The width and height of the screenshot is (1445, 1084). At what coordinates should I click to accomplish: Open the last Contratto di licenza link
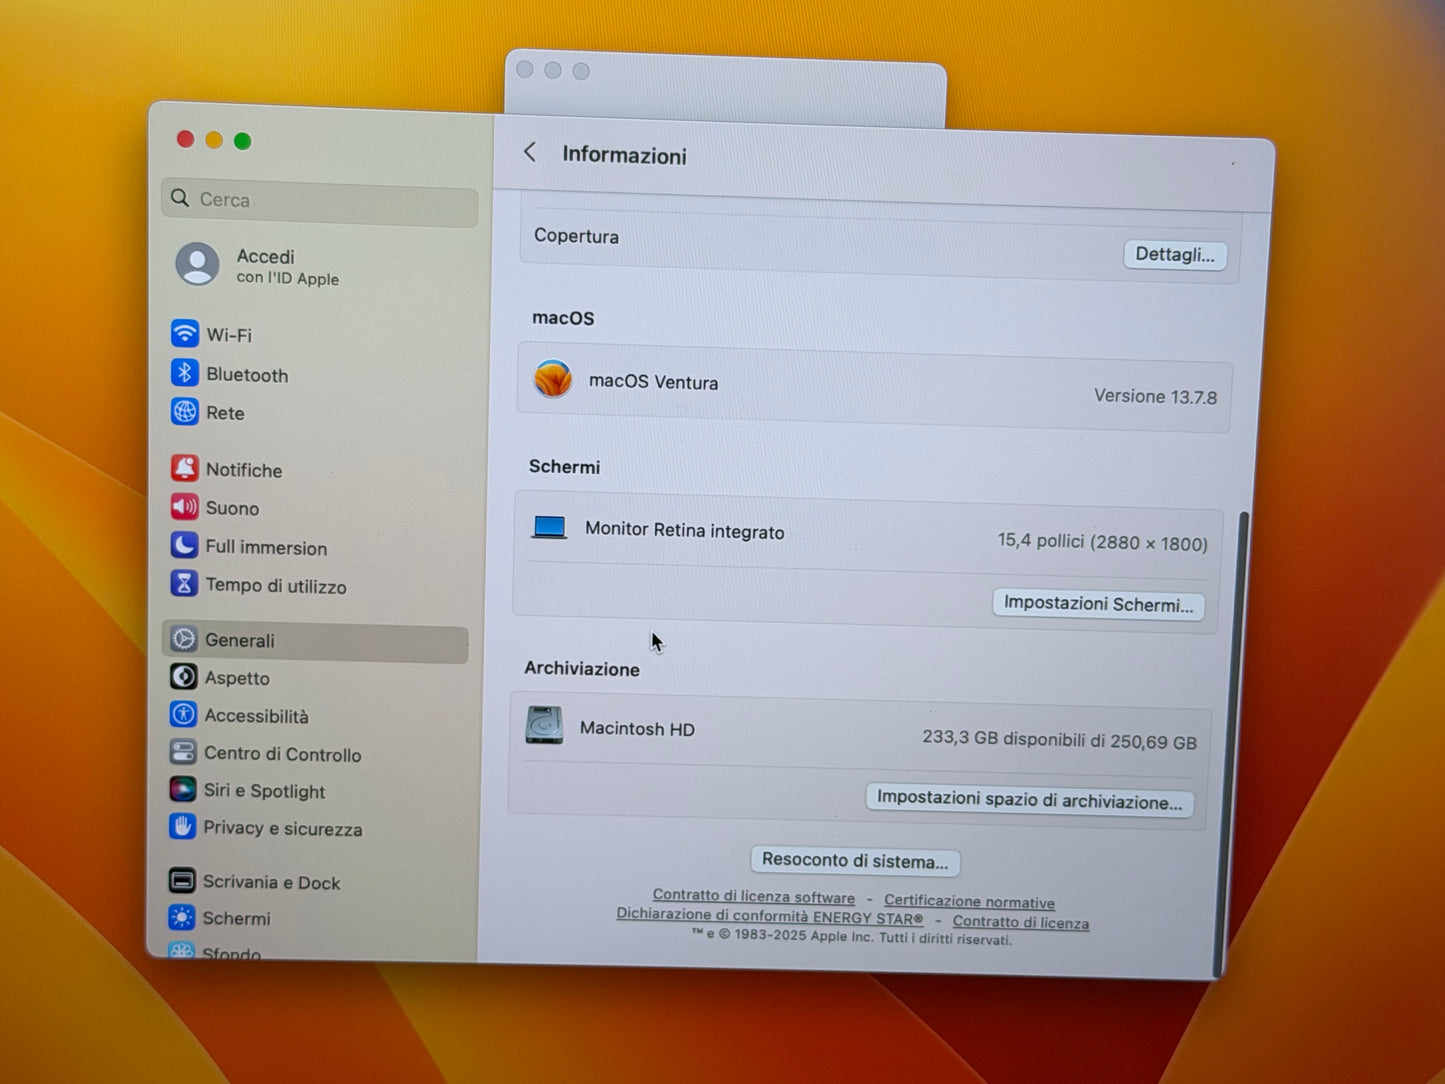click(1021, 922)
